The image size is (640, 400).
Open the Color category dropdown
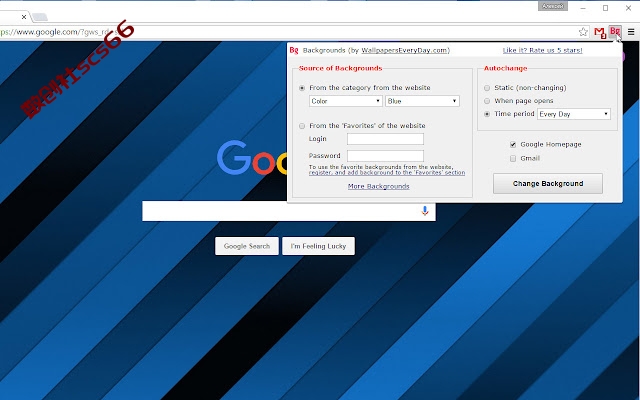tap(346, 101)
